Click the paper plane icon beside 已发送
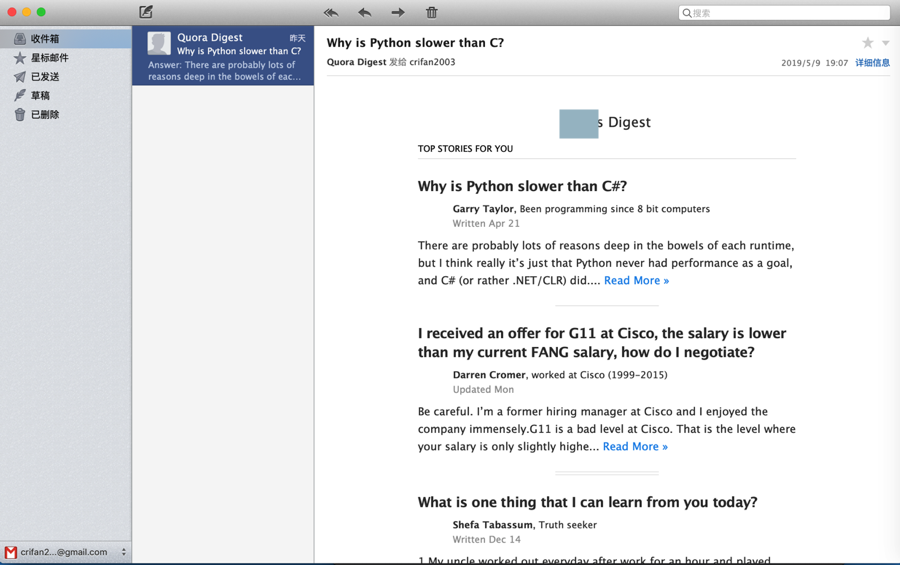The width and height of the screenshot is (900, 565). coord(20,76)
